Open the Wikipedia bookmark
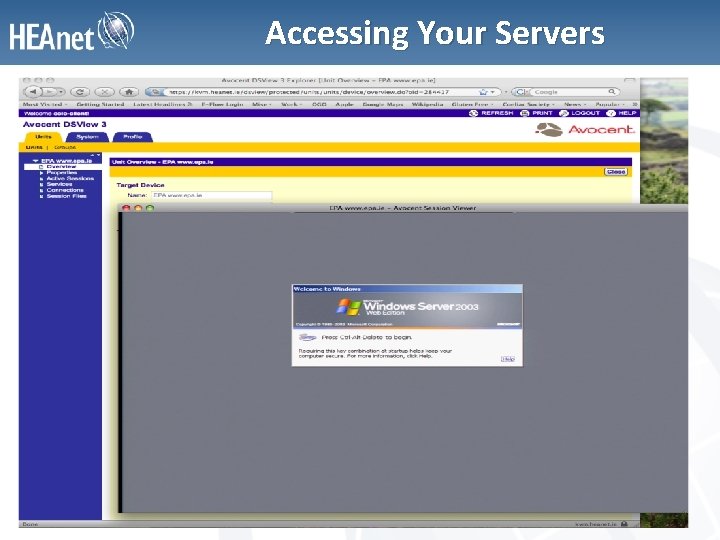Viewport: 720px width, 540px height. [428, 105]
